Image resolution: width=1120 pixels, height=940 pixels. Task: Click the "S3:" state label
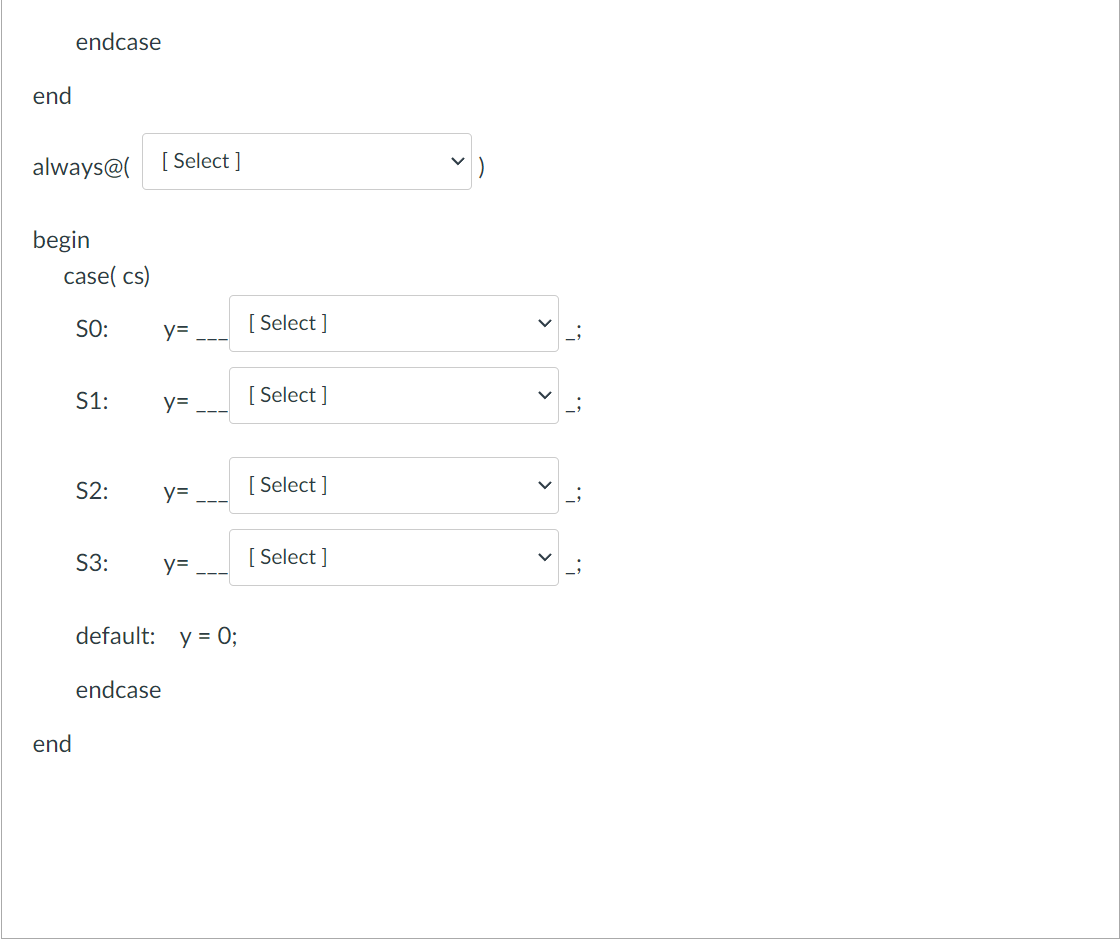92,564
